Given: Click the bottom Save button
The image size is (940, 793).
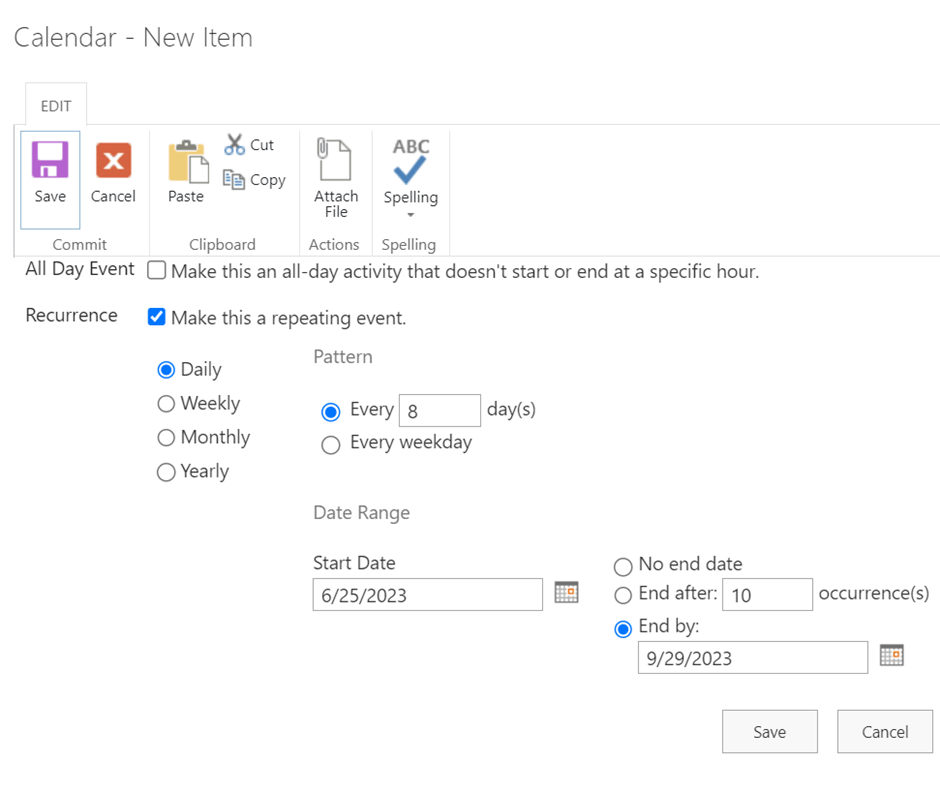Looking at the screenshot, I should click(x=770, y=731).
